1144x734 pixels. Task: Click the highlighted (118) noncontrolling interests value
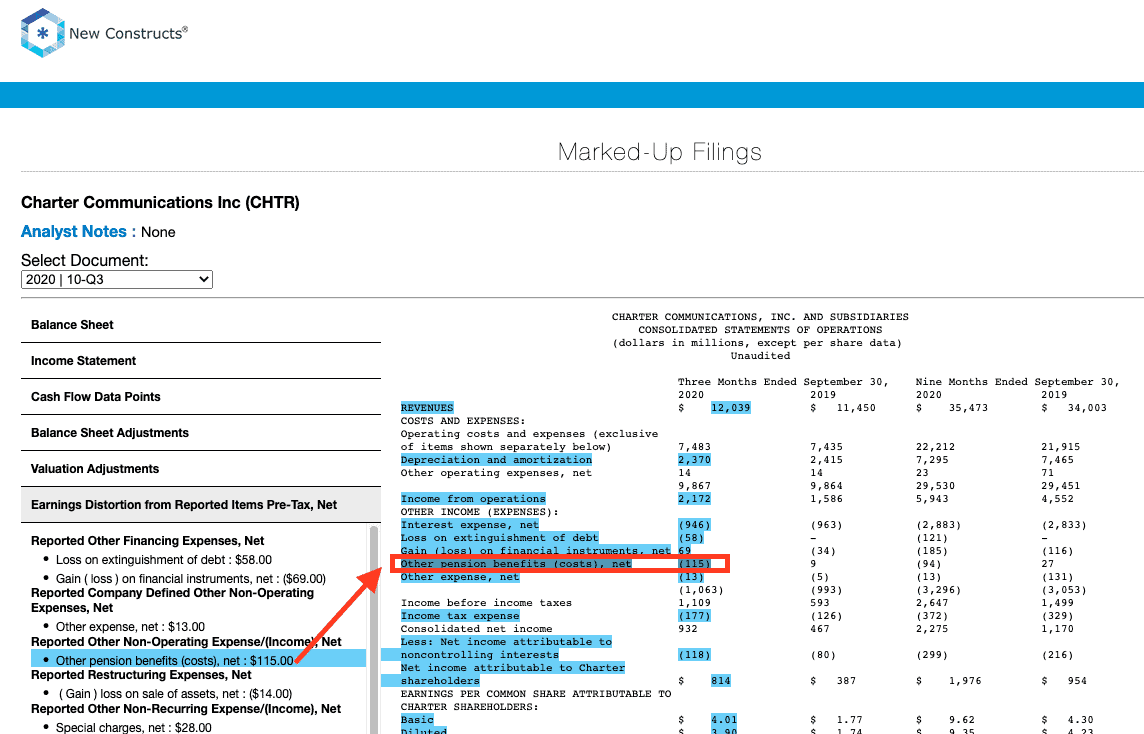click(x=694, y=654)
